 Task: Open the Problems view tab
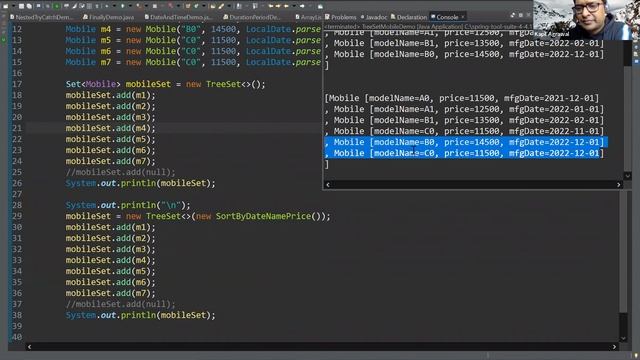(x=340, y=17)
